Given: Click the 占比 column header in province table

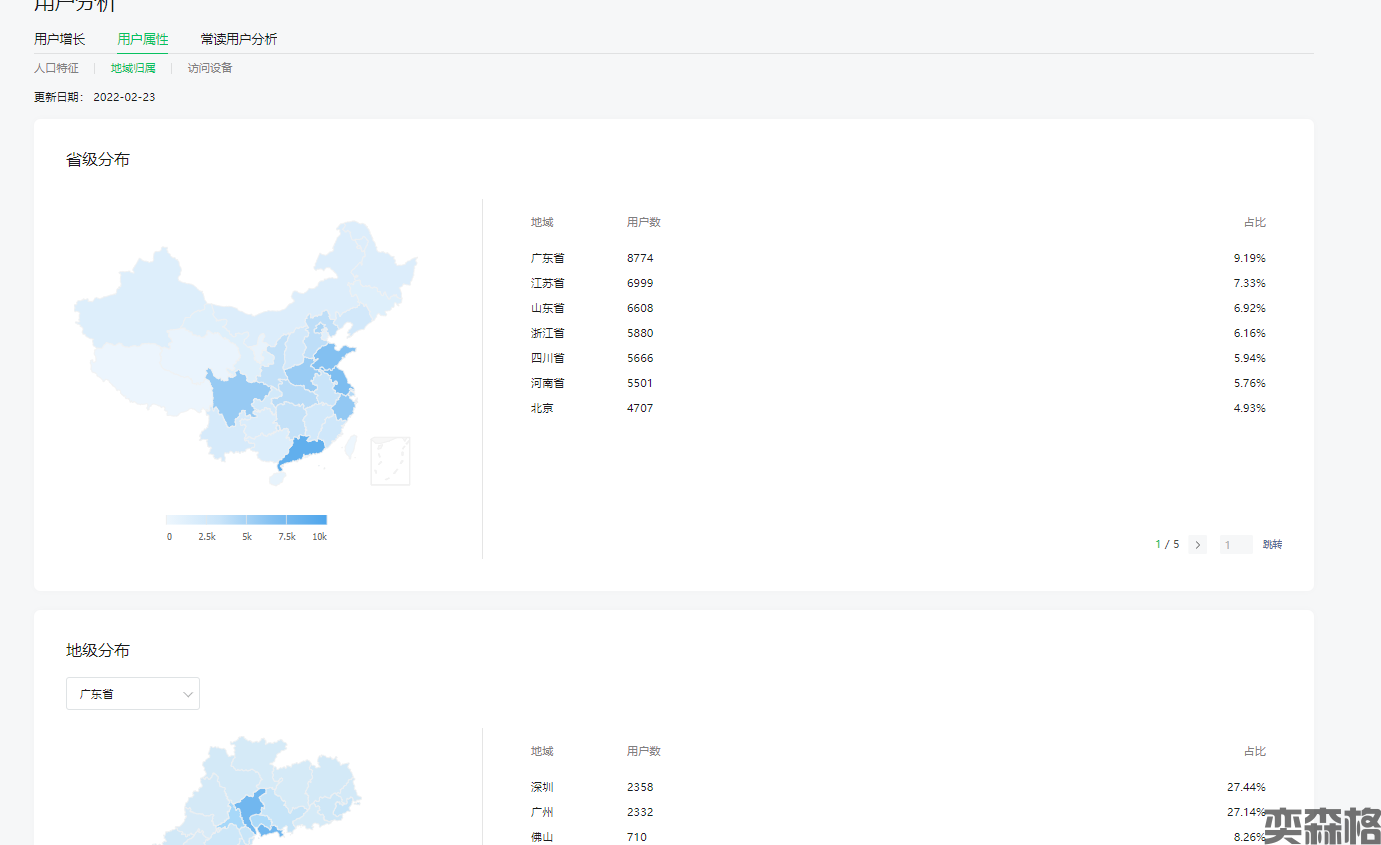Looking at the screenshot, I should click(x=1254, y=222).
